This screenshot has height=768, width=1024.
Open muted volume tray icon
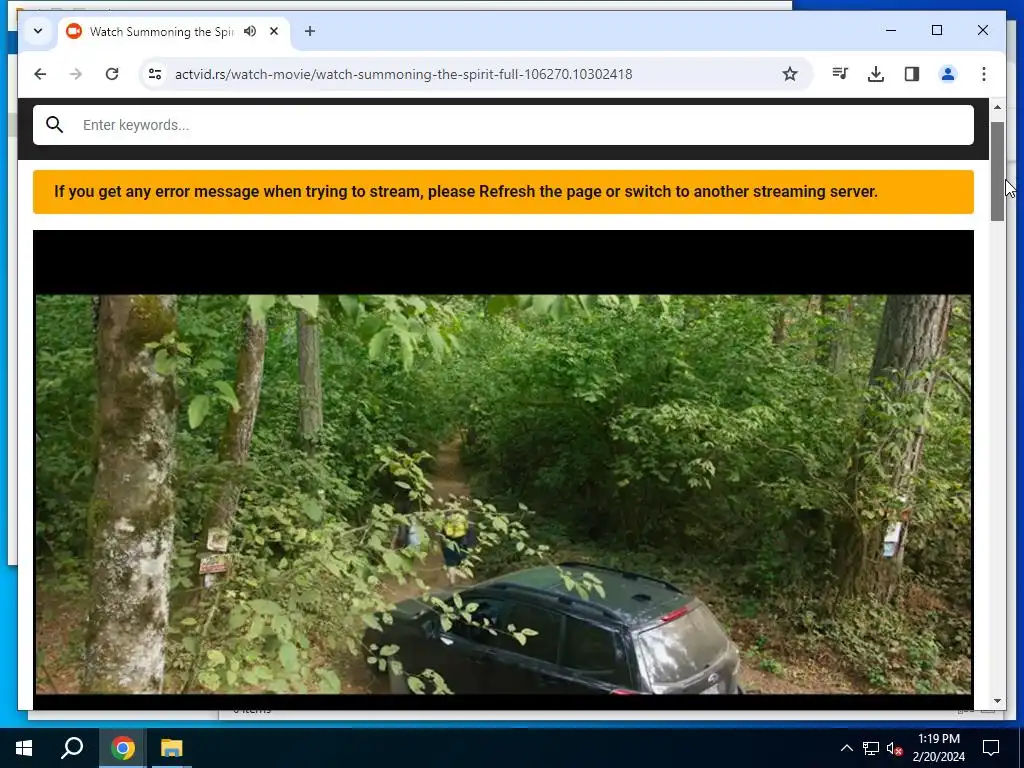[895, 748]
